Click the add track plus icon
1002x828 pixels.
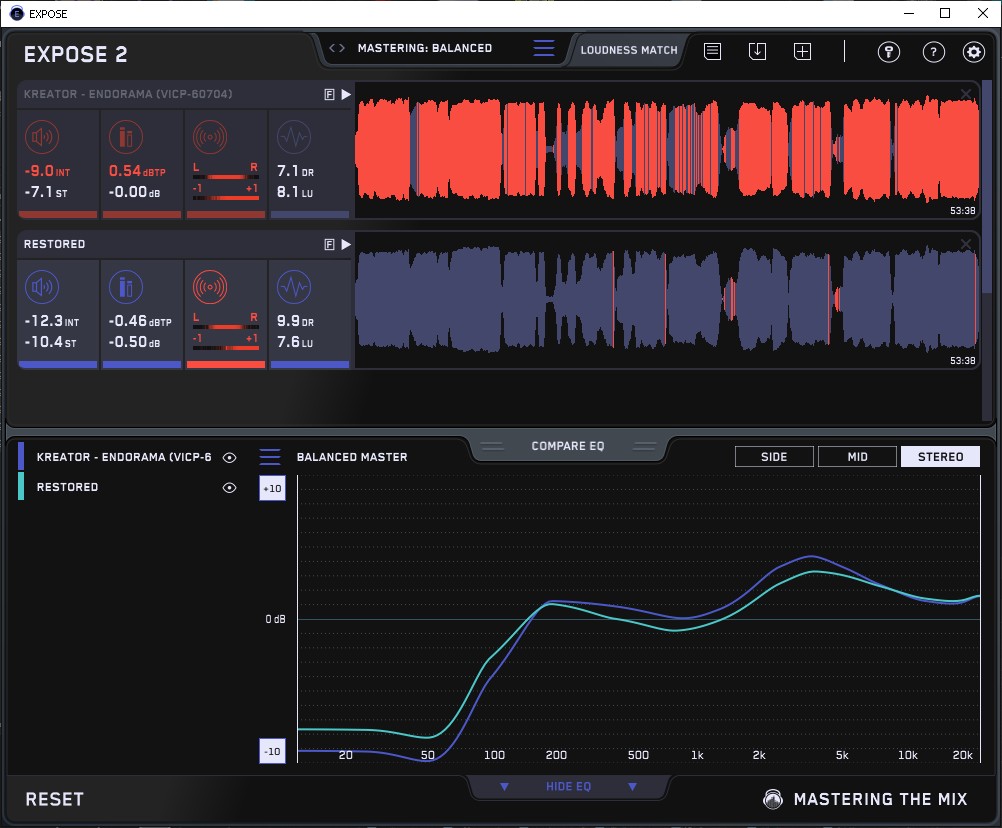pos(802,52)
